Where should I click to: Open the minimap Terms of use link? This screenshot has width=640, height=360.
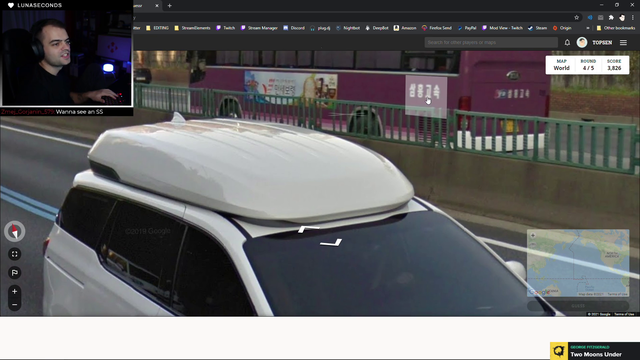(x=617, y=294)
